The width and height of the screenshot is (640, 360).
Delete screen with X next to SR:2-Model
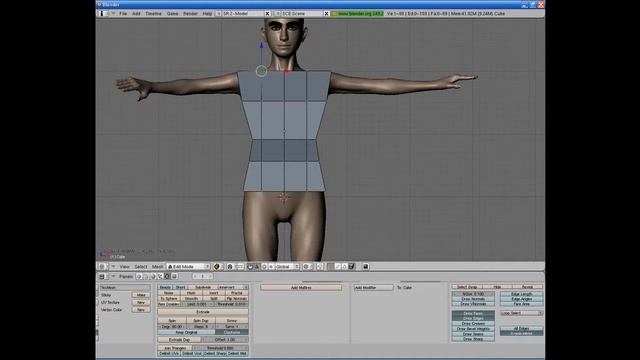click(267, 13)
